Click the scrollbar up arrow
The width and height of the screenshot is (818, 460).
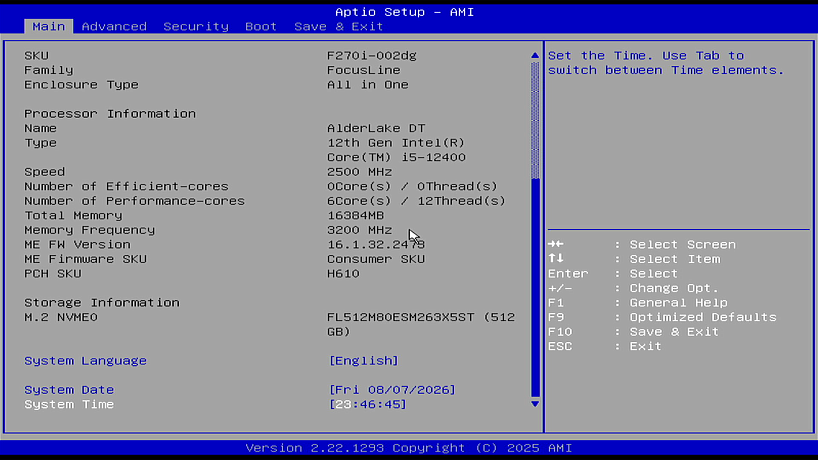click(x=535, y=55)
